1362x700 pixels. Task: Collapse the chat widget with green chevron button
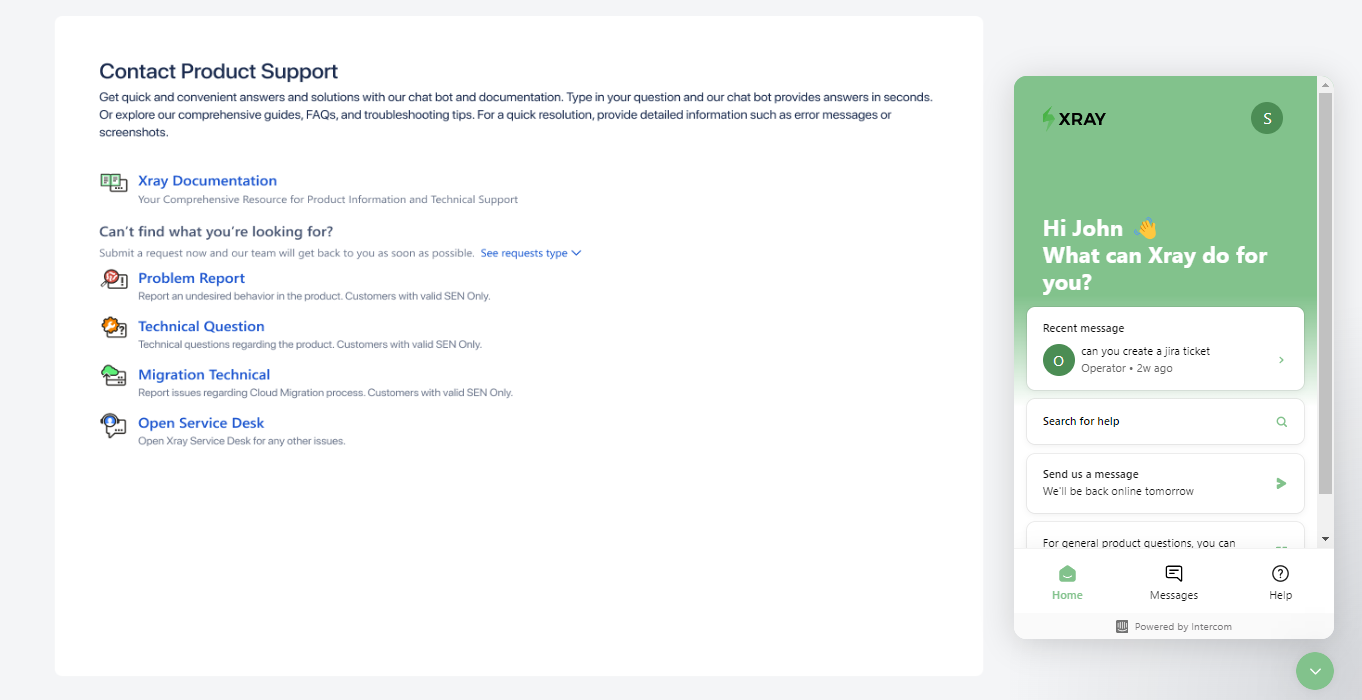pos(1315,671)
